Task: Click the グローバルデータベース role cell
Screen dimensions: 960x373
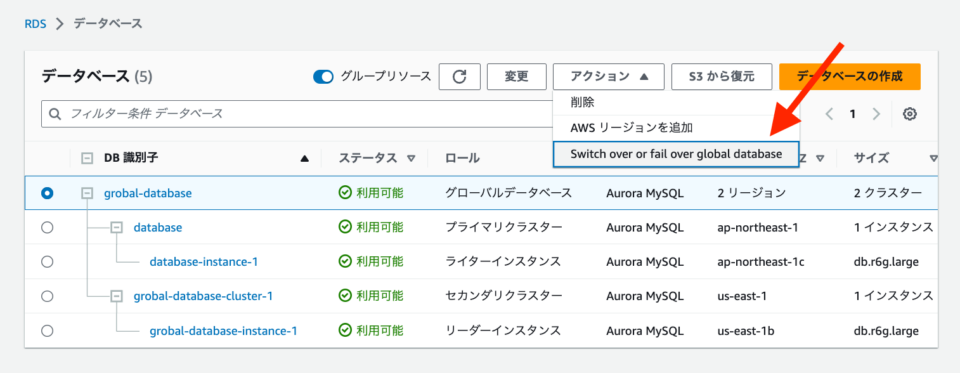Action: click(508, 193)
